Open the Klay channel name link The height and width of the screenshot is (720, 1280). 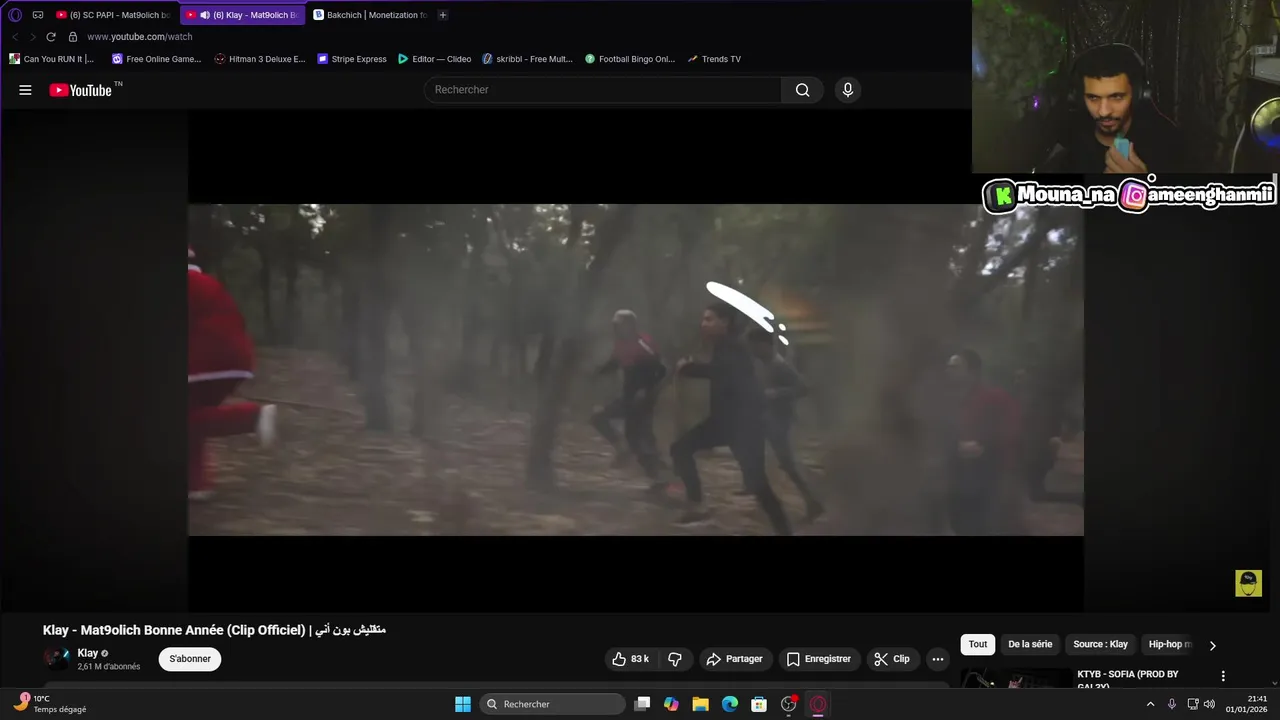point(88,653)
